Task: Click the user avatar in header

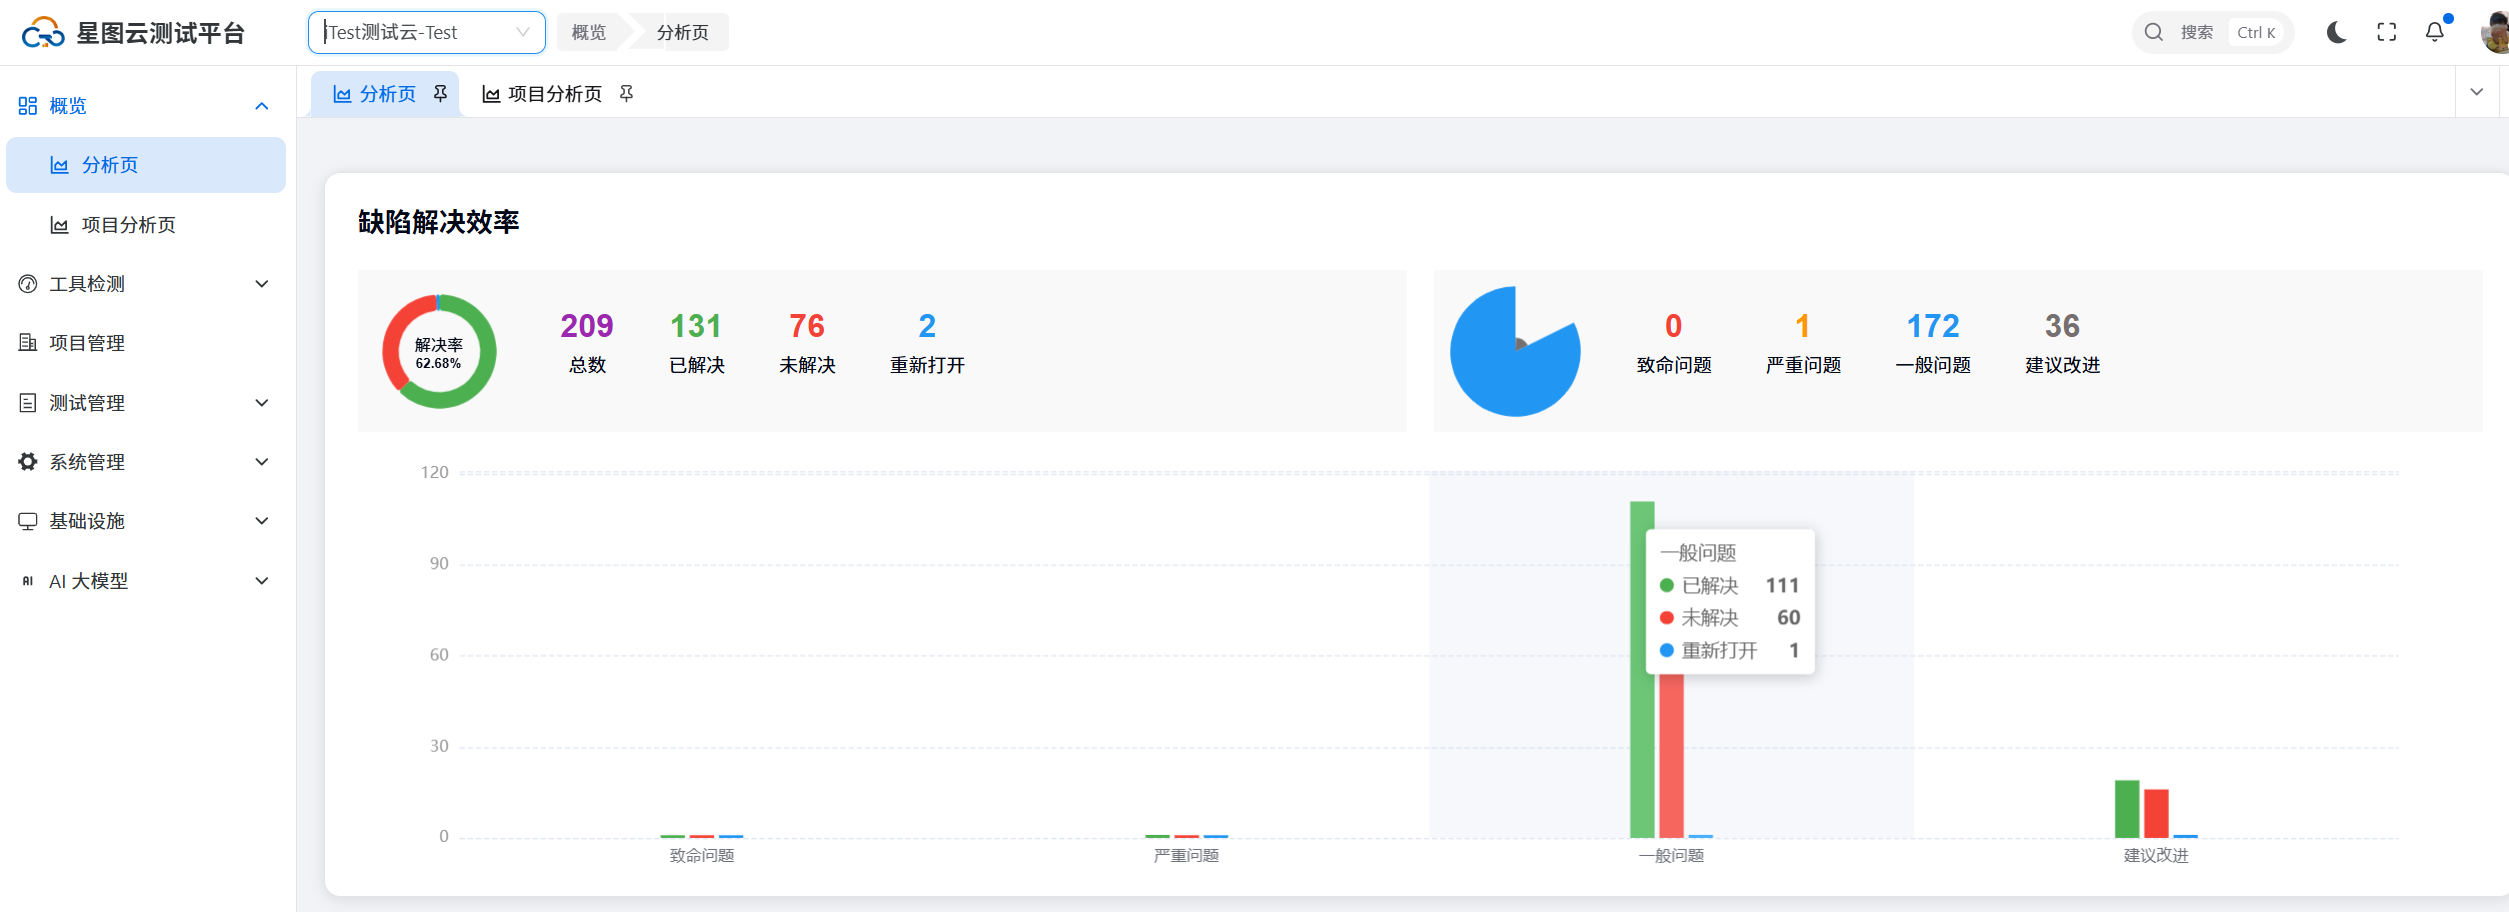Action: click(x=2495, y=33)
